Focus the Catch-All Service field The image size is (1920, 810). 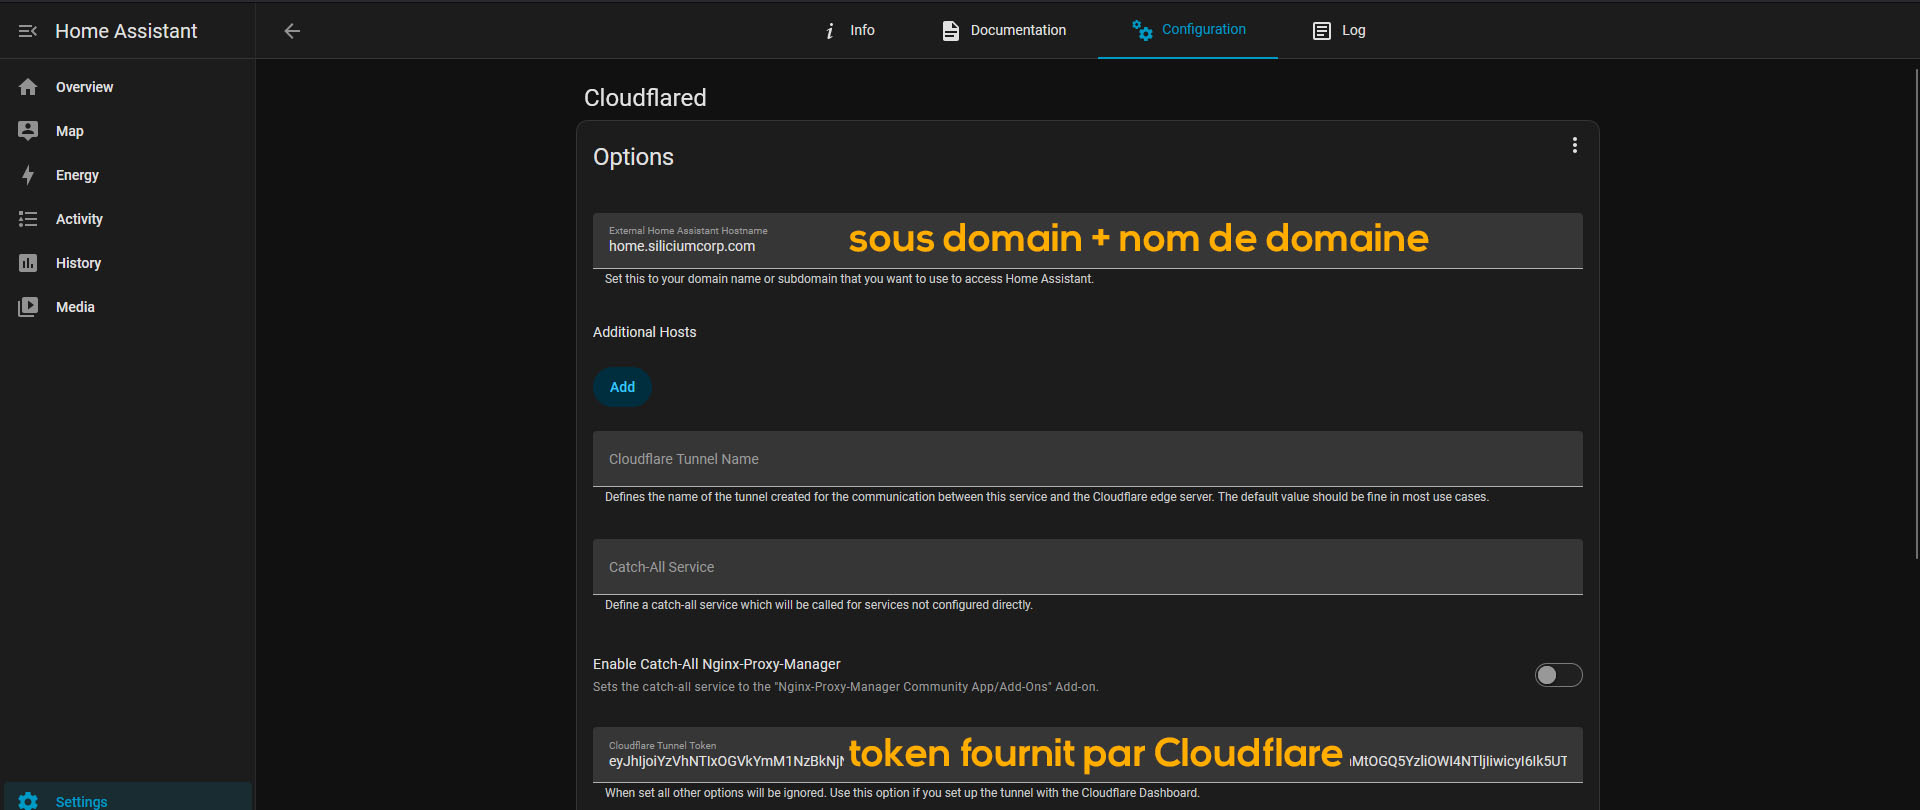1088,567
